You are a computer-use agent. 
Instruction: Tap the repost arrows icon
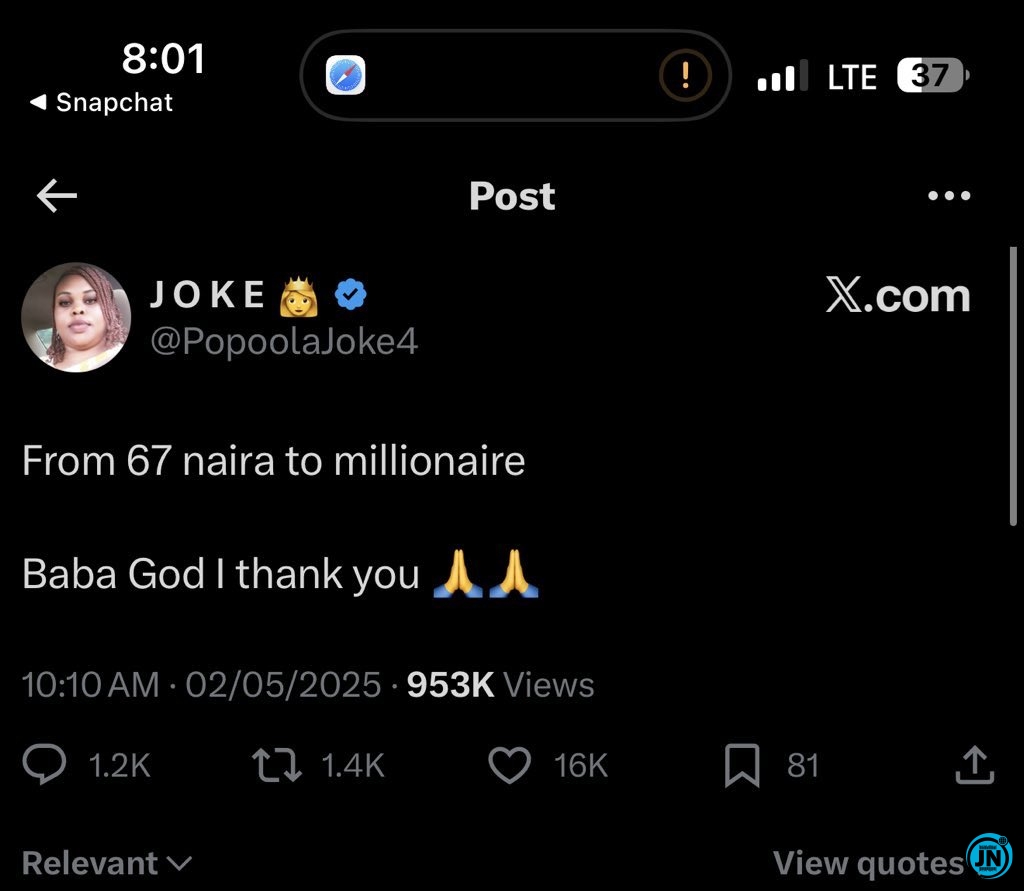[275, 765]
